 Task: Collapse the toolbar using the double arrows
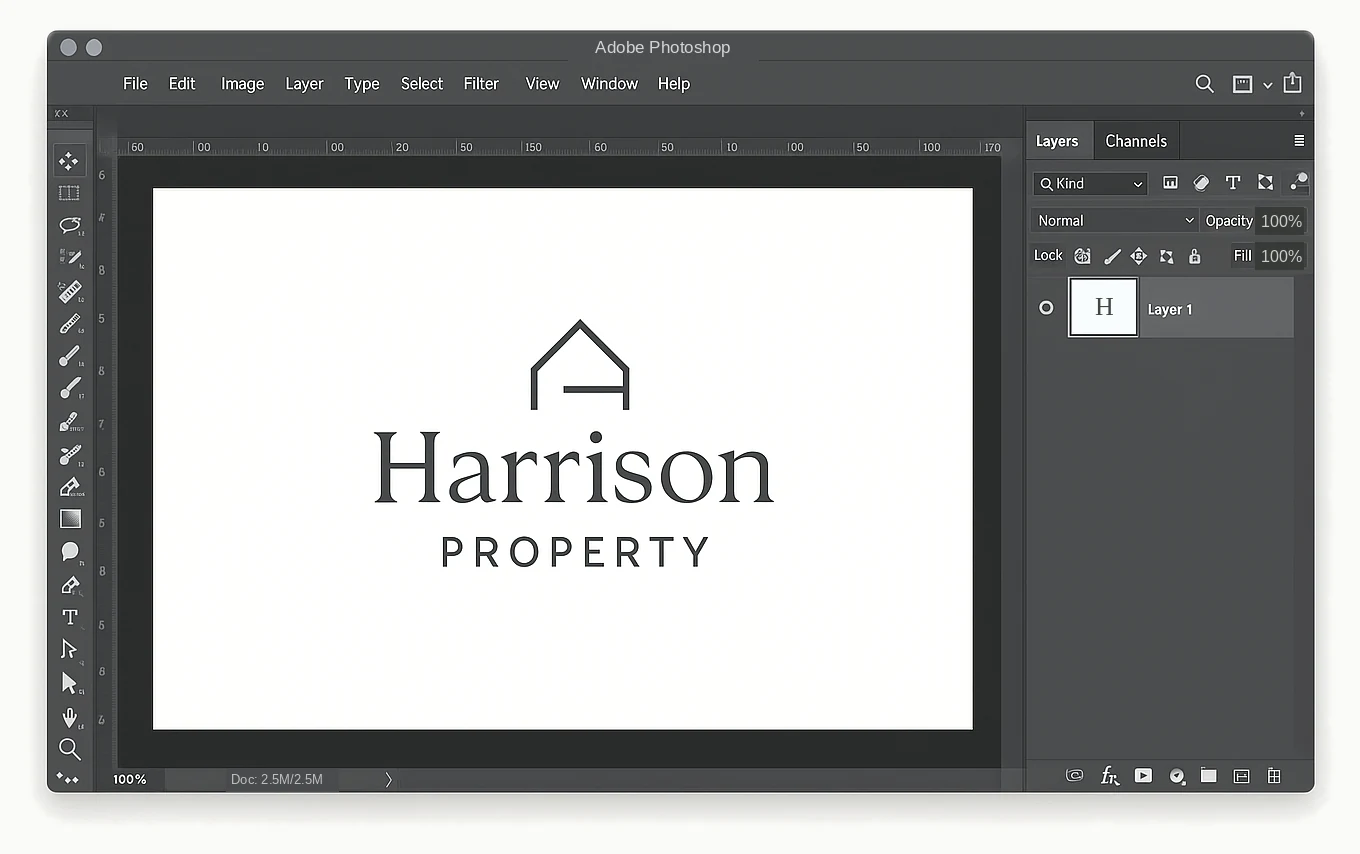pyautogui.click(x=61, y=114)
